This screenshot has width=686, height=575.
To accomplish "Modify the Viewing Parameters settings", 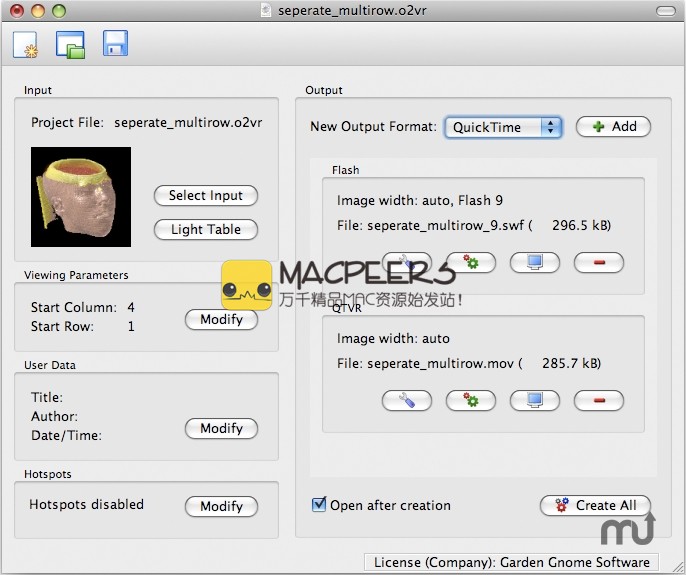I will pyautogui.click(x=221, y=320).
